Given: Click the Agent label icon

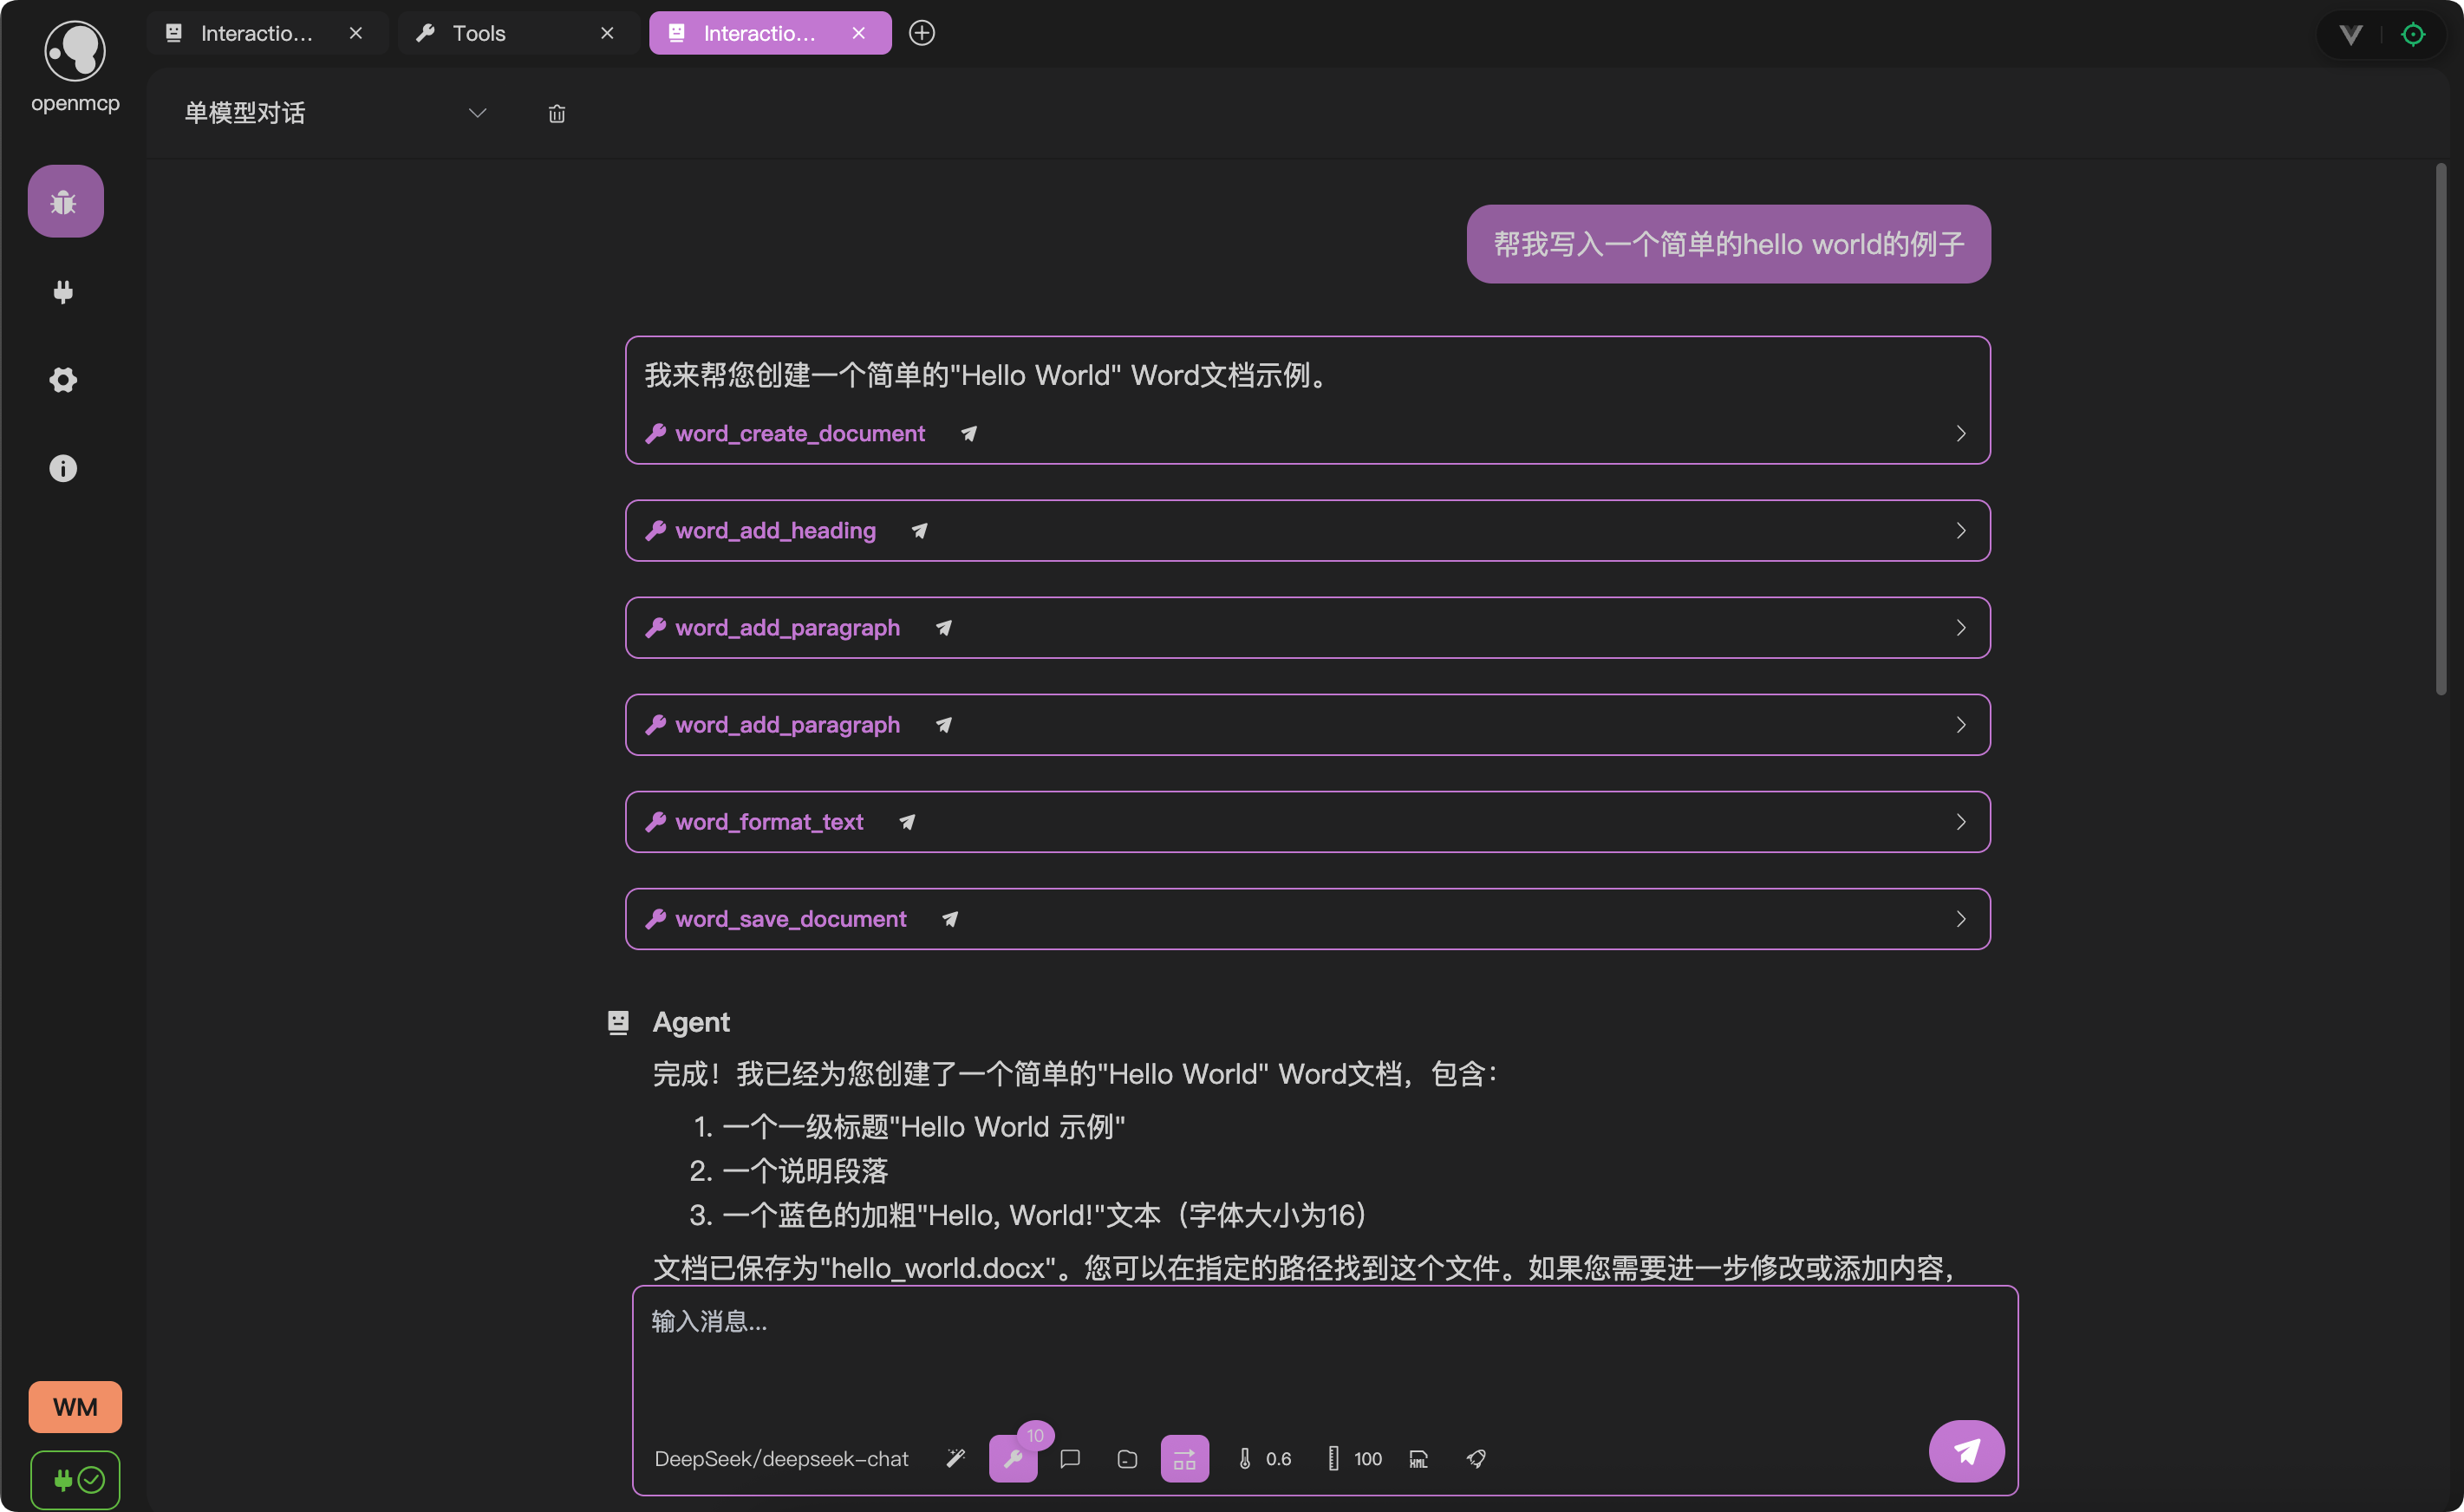Looking at the screenshot, I should pos(619,1021).
